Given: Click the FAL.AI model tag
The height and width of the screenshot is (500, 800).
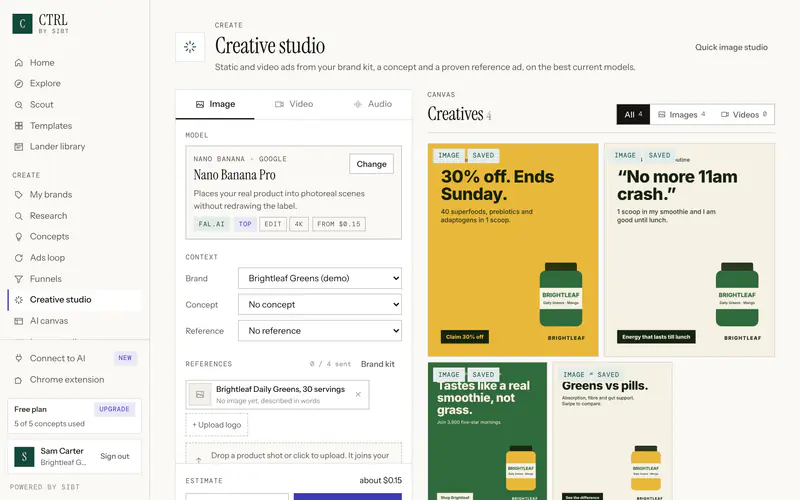Looking at the screenshot, I should 211,224.
